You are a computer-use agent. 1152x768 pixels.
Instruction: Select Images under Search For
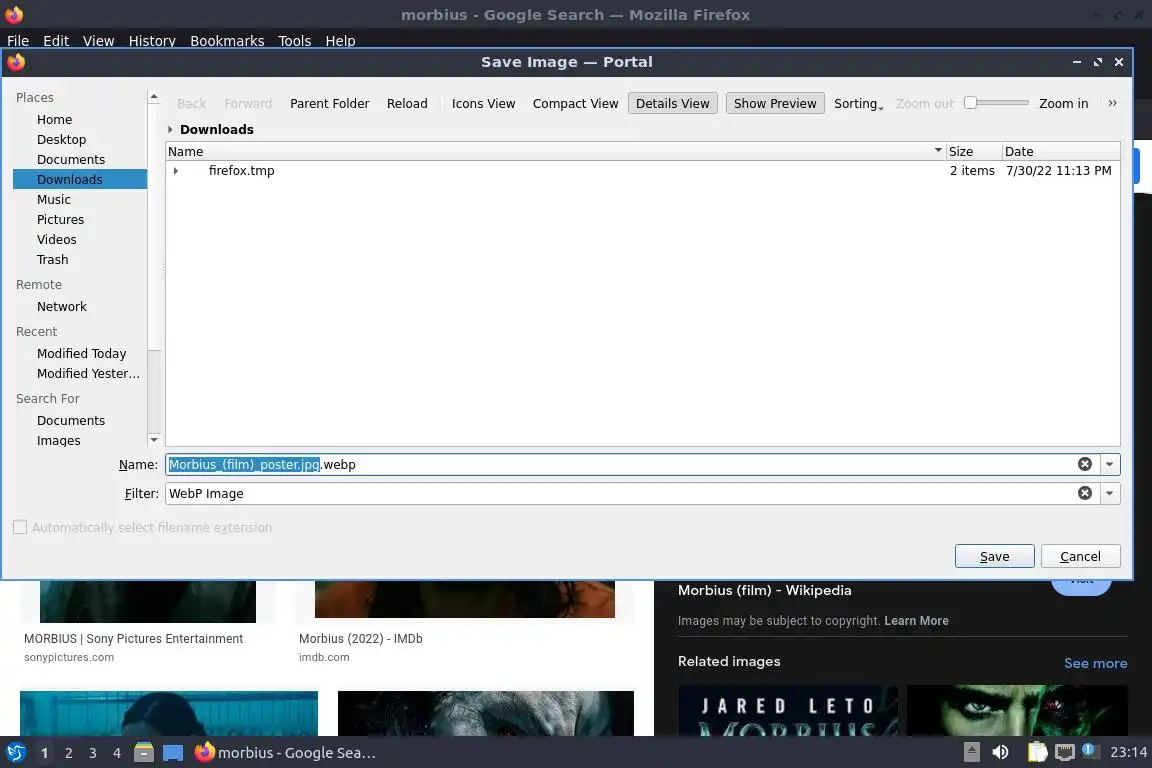[80, 440]
